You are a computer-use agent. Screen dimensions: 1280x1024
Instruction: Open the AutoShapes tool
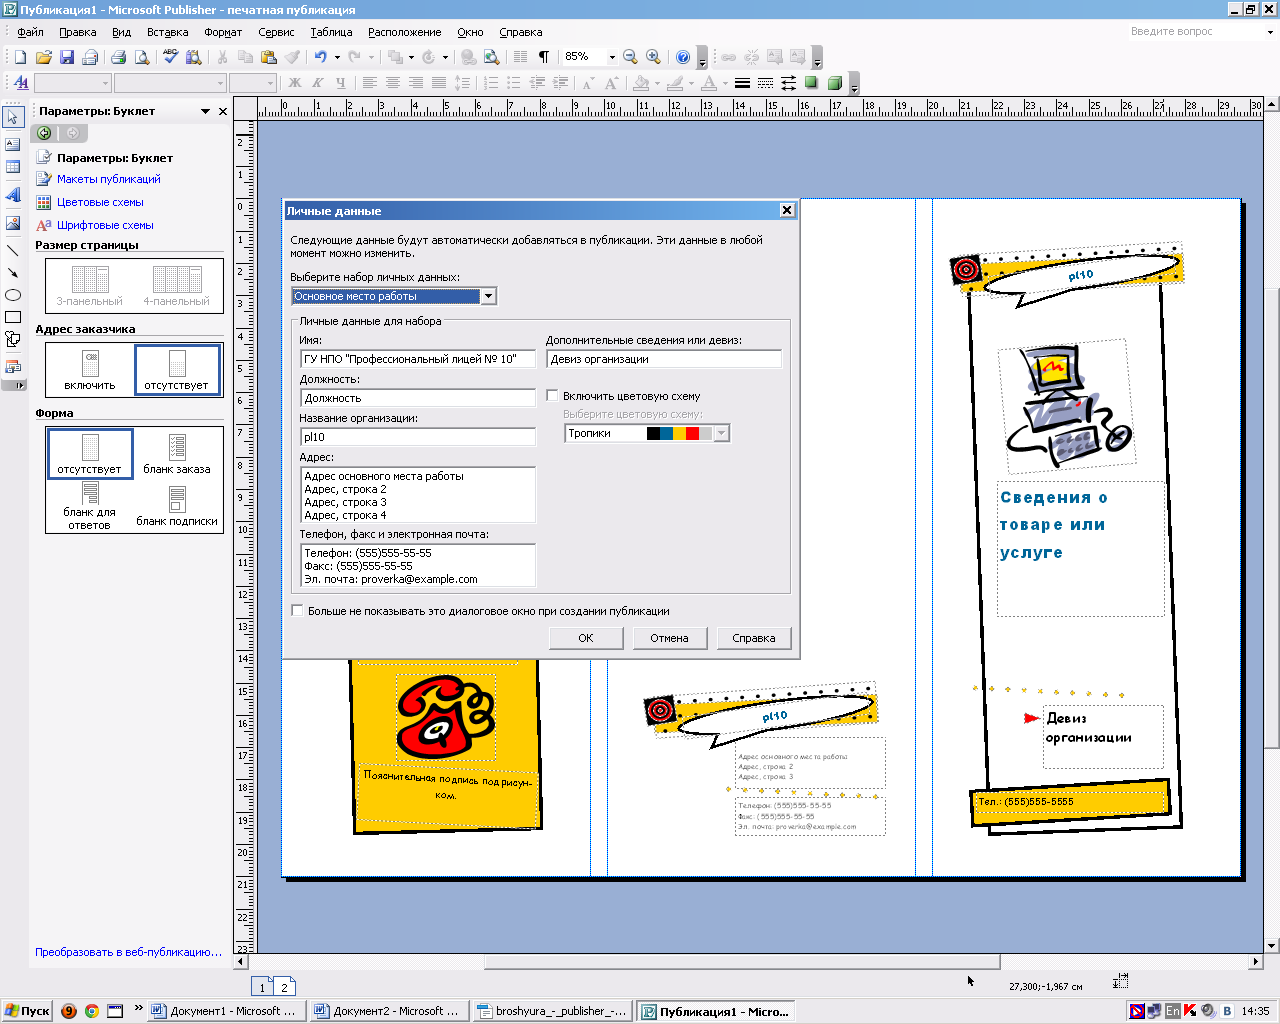[x=13, y=340]
